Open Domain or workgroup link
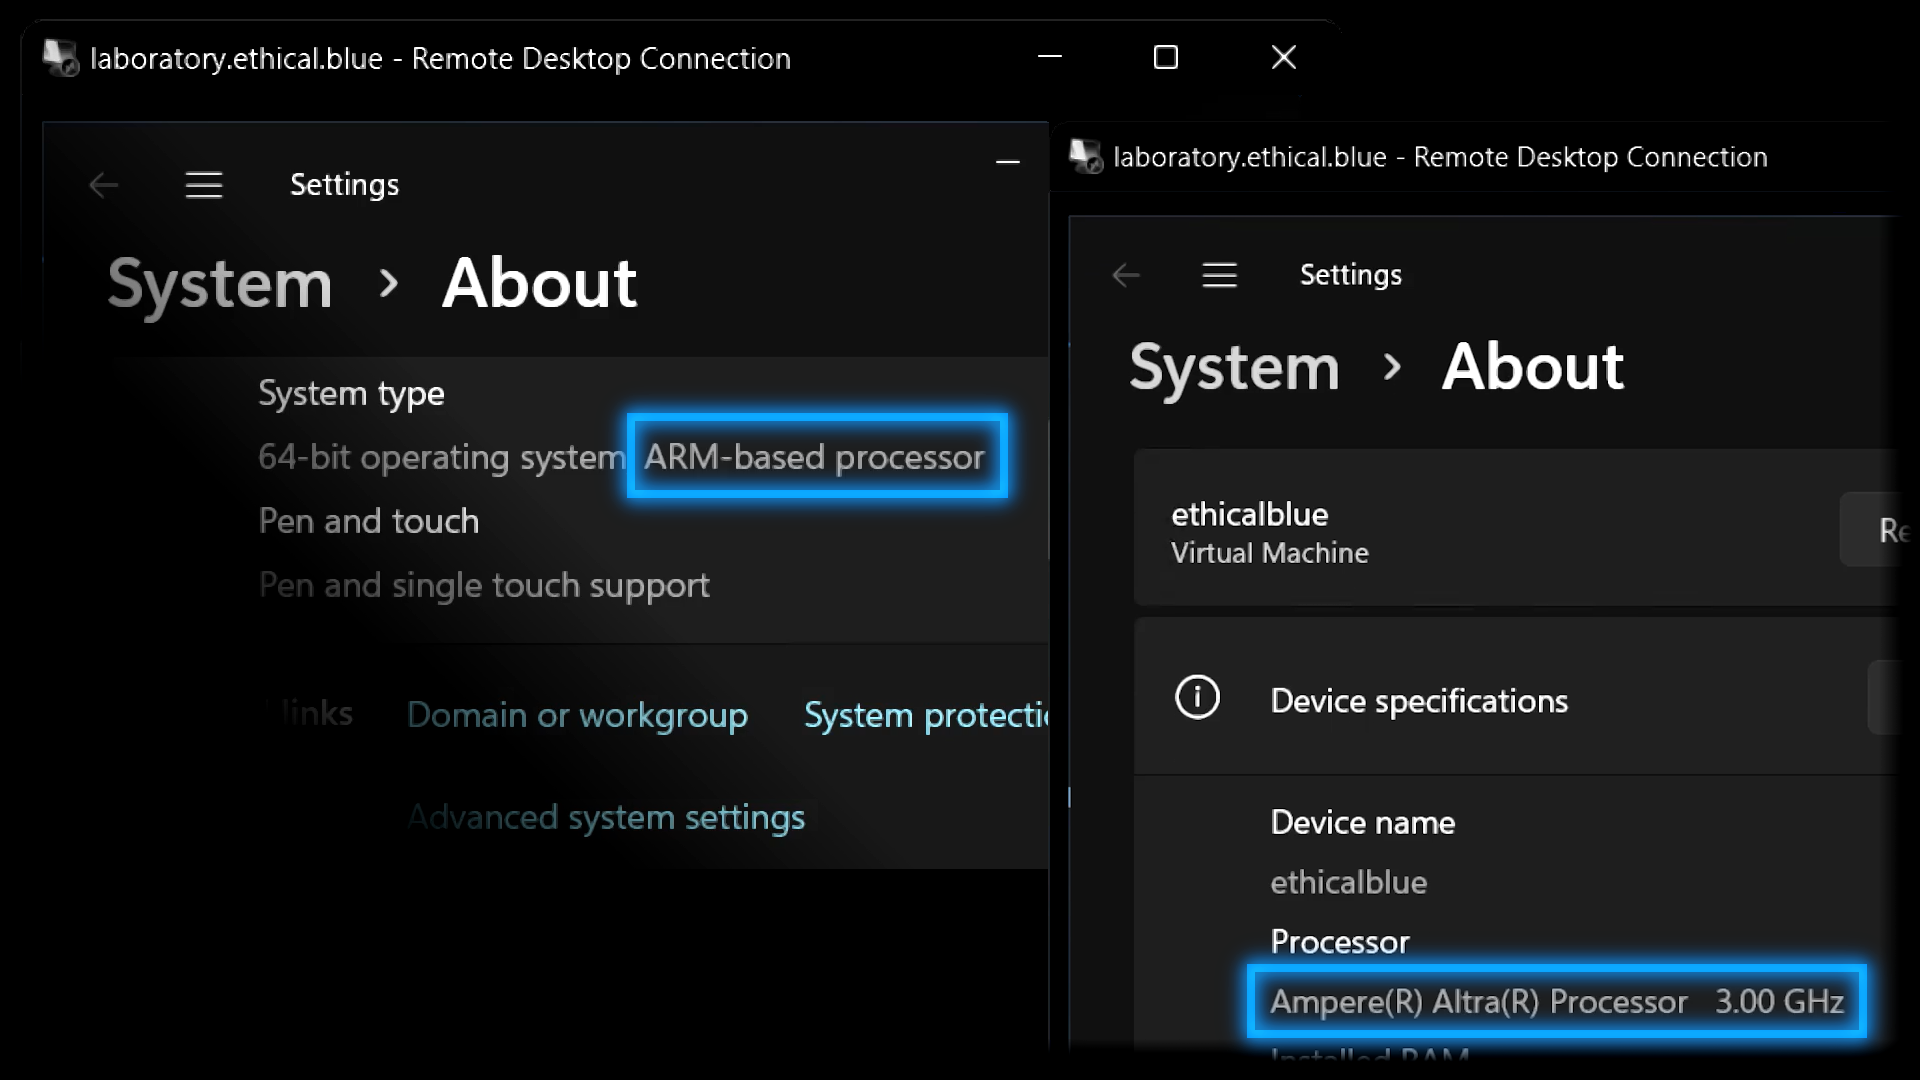Screen dimensions: 1920x1080 pyautogui.click(x=577, y=715)
